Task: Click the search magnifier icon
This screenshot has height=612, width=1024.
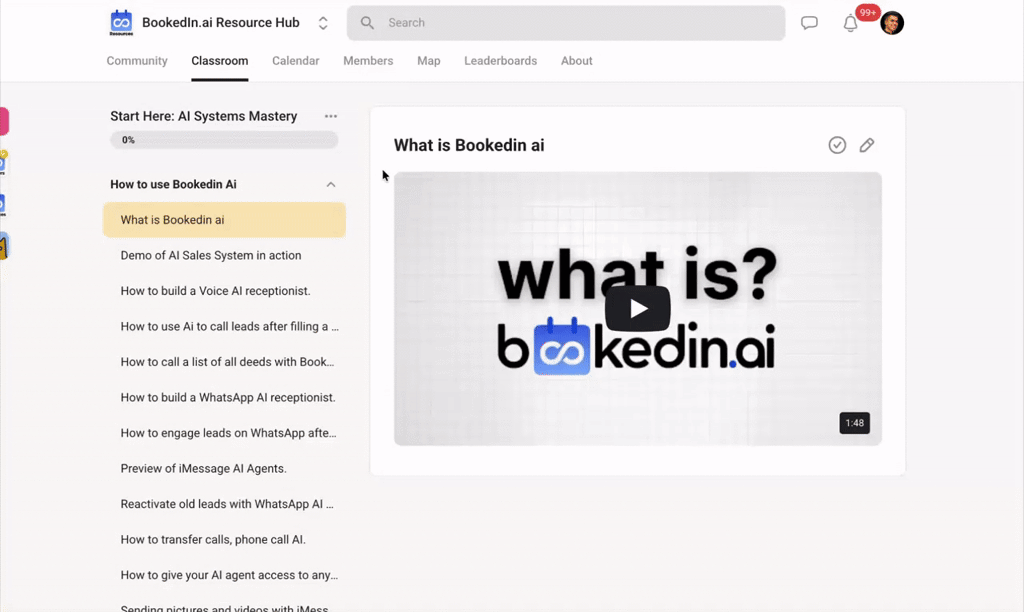Action: pos(366,22)
